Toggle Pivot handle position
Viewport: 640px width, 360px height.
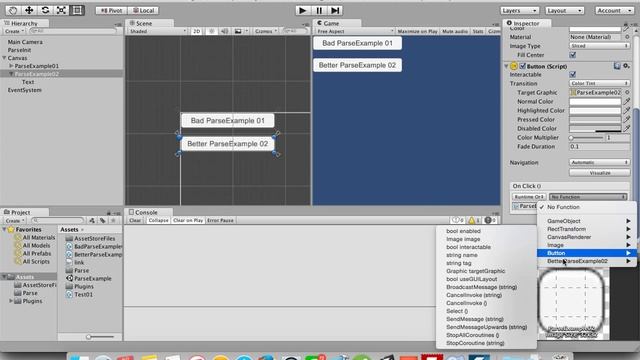111,10
